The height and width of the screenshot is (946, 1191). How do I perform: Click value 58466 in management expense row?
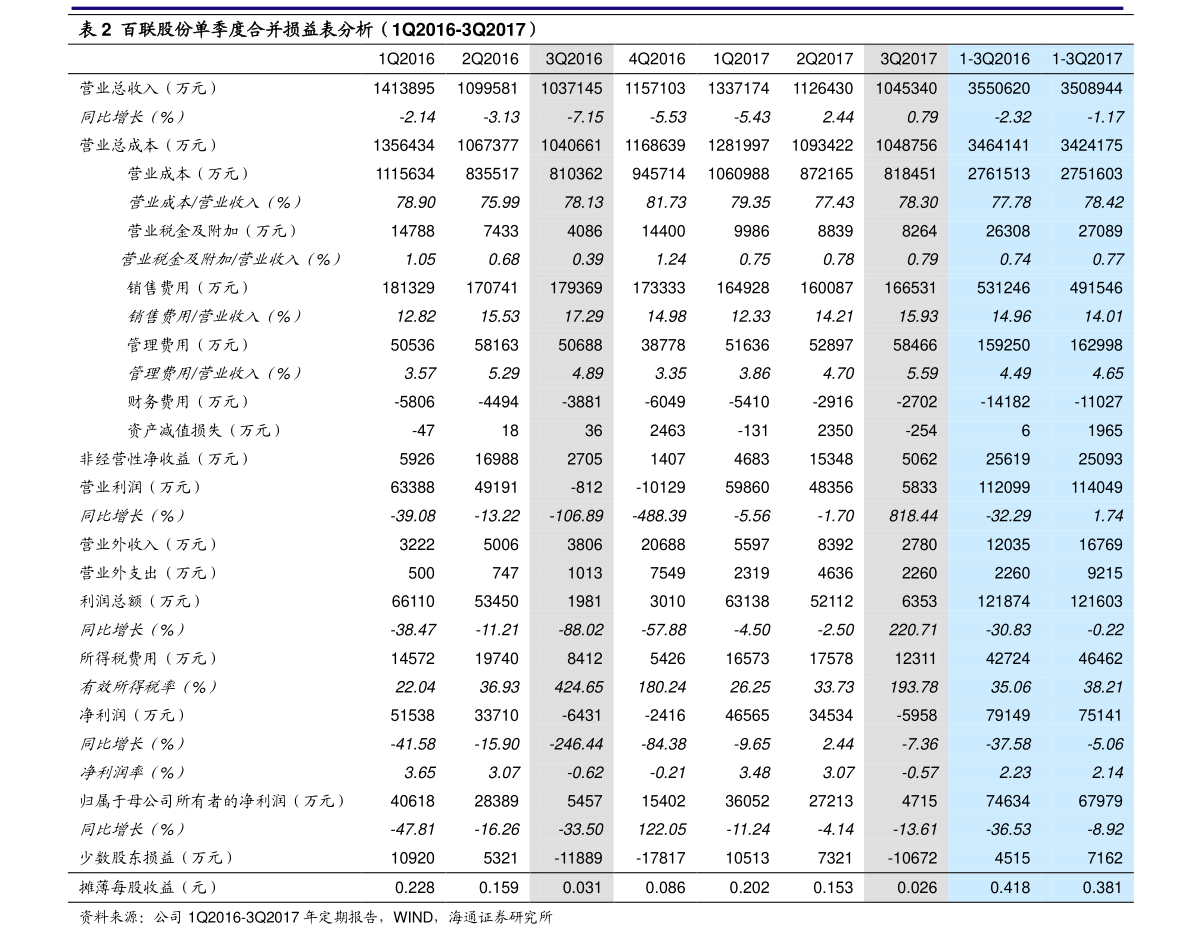(x=915, y=345)
